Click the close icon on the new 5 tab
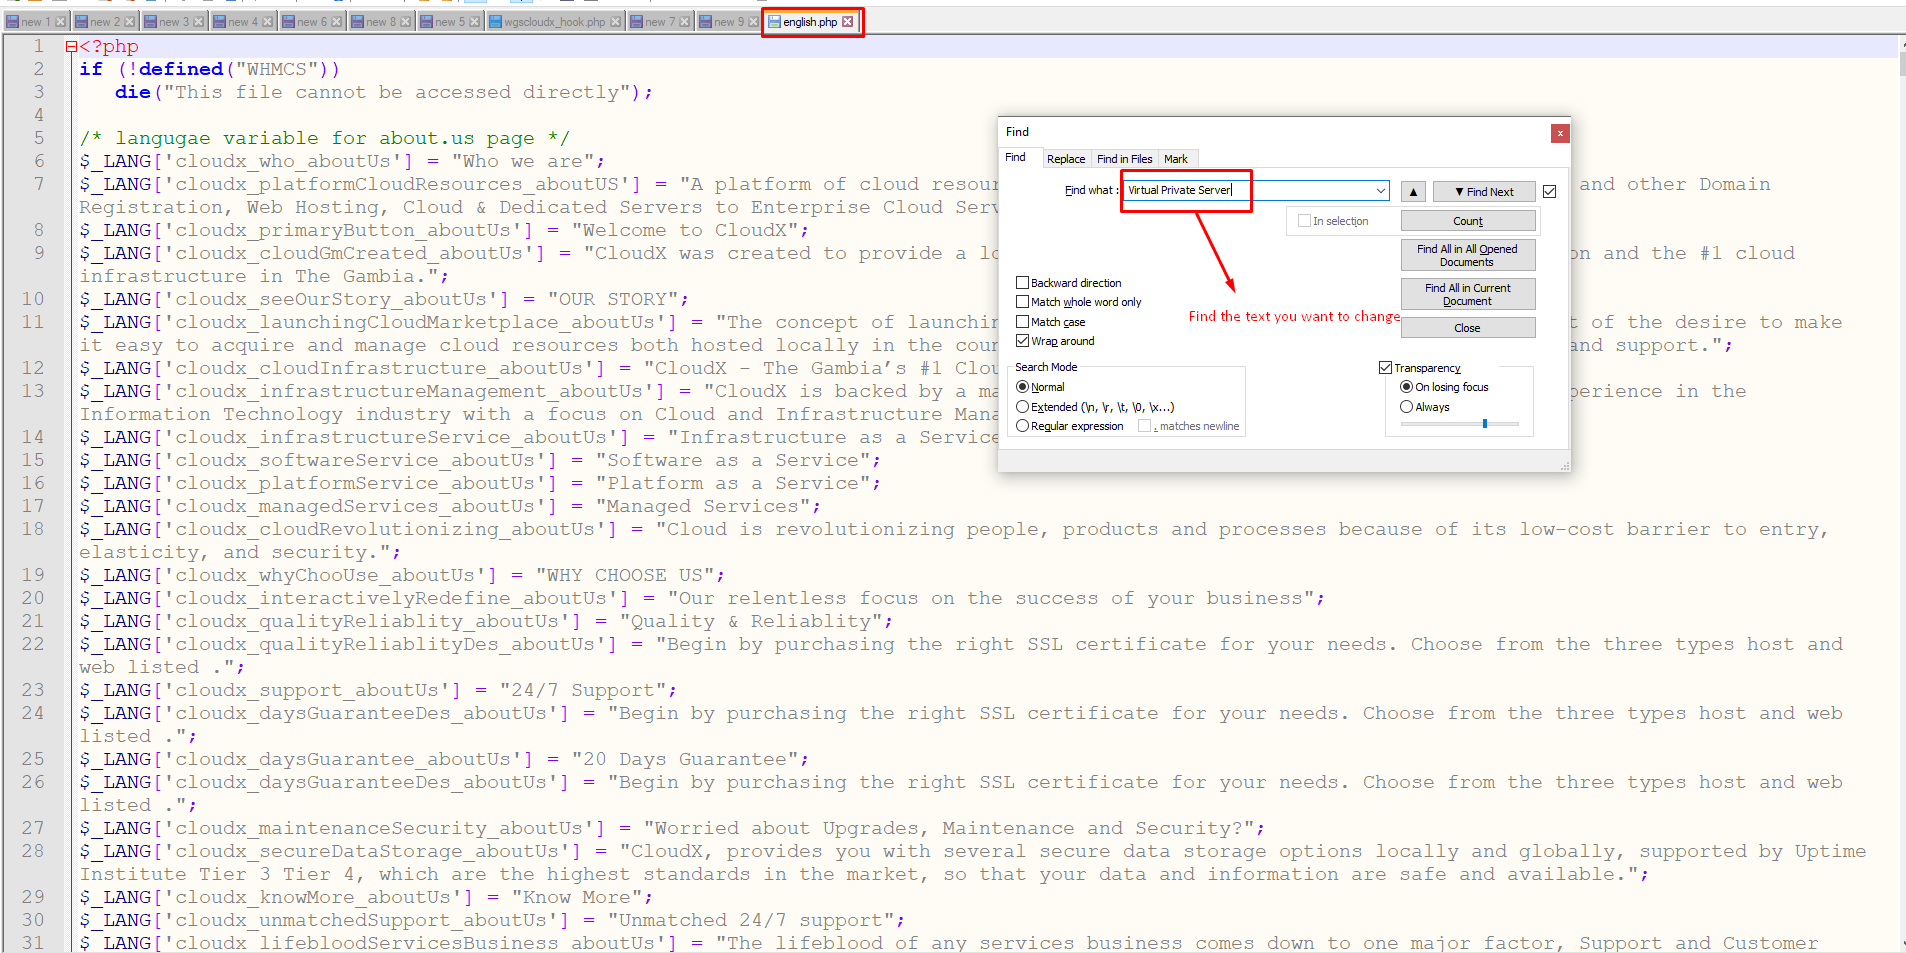 click(x=475, y=22)
